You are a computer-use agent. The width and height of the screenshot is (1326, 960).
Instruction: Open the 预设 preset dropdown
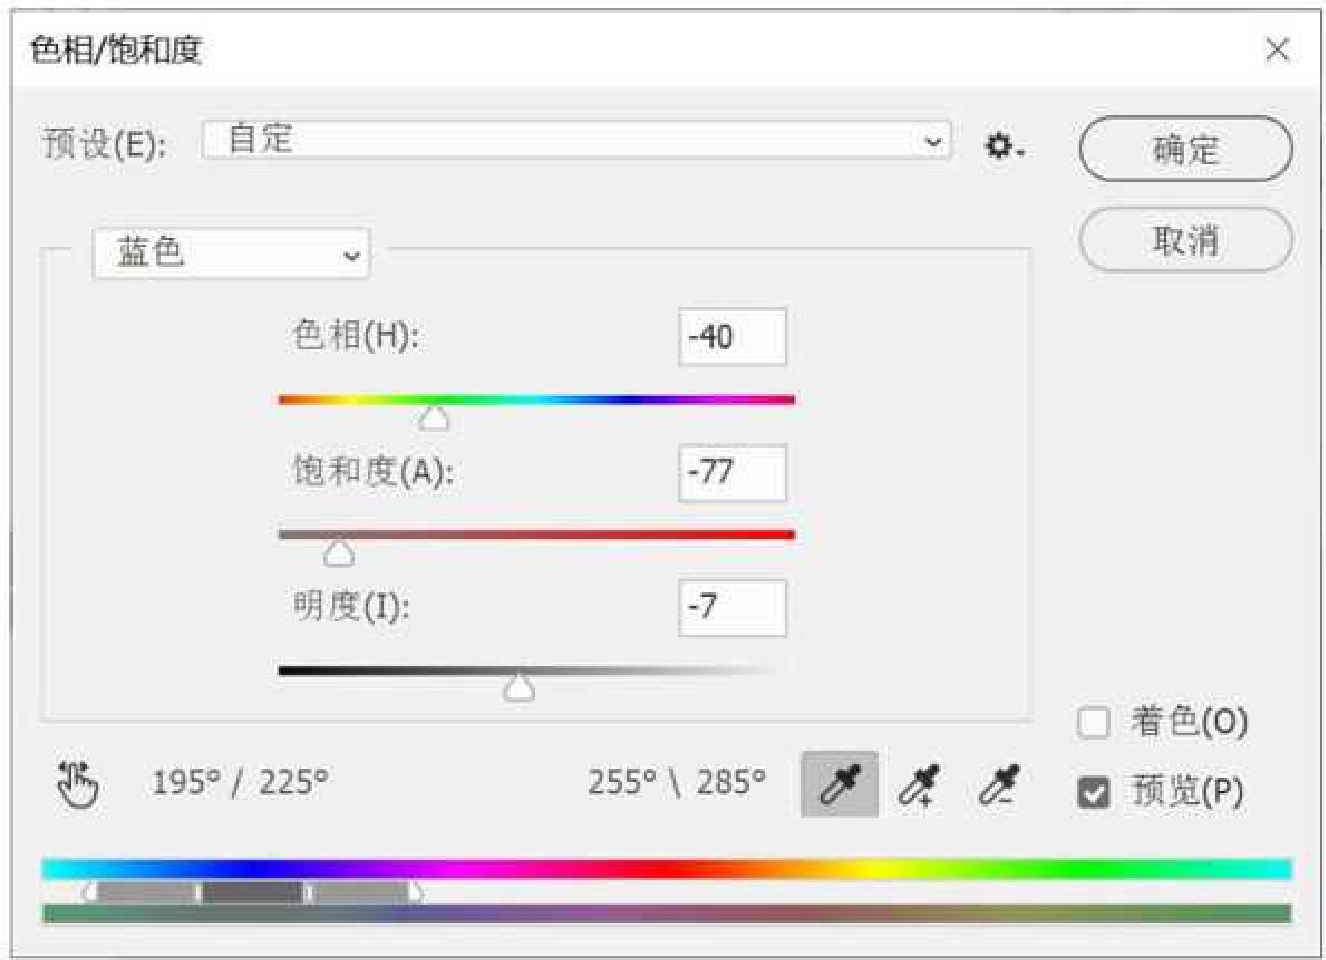(576, 140)
